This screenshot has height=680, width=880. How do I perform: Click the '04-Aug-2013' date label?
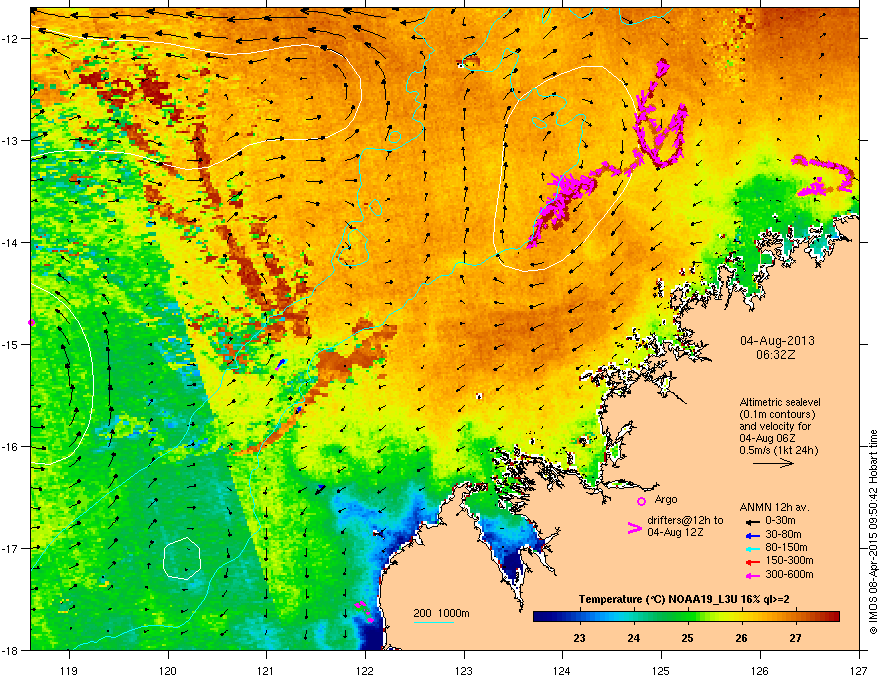pyautogui.click(x=777, y=341)
